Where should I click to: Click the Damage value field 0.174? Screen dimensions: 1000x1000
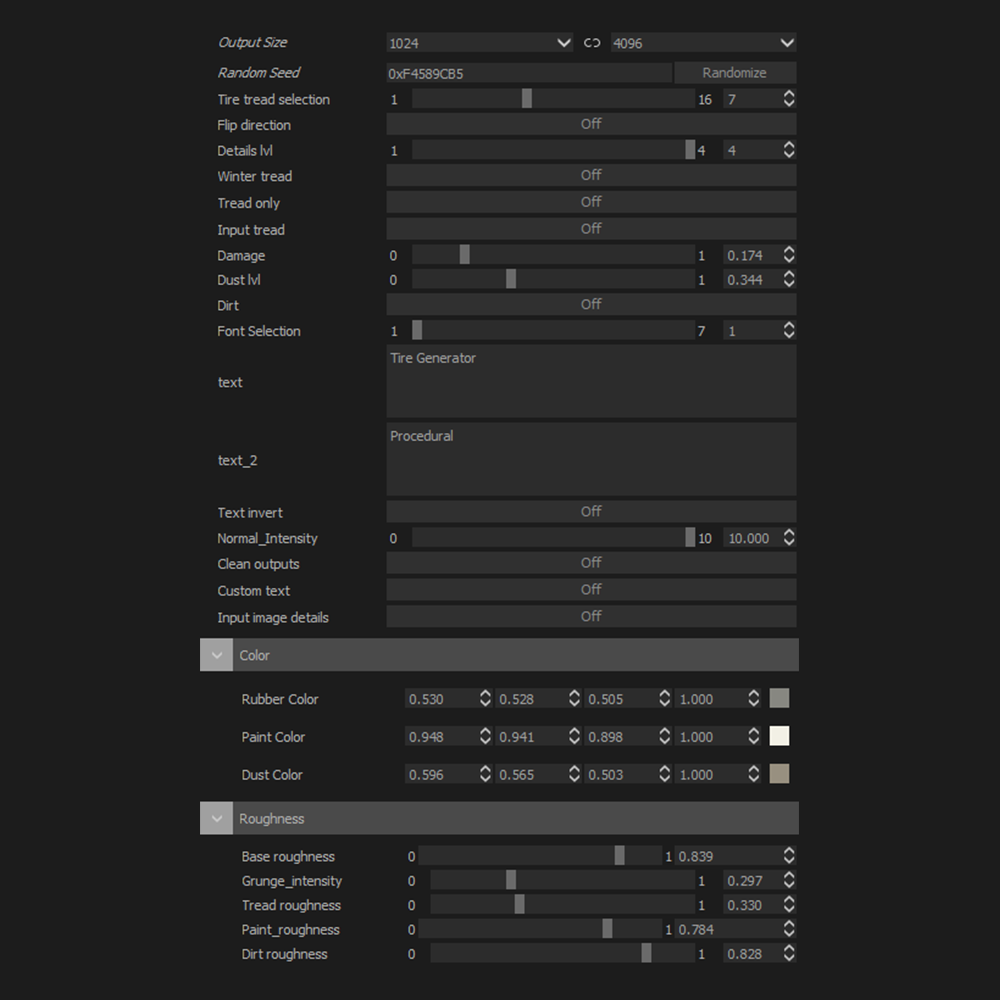coord(753,255)
